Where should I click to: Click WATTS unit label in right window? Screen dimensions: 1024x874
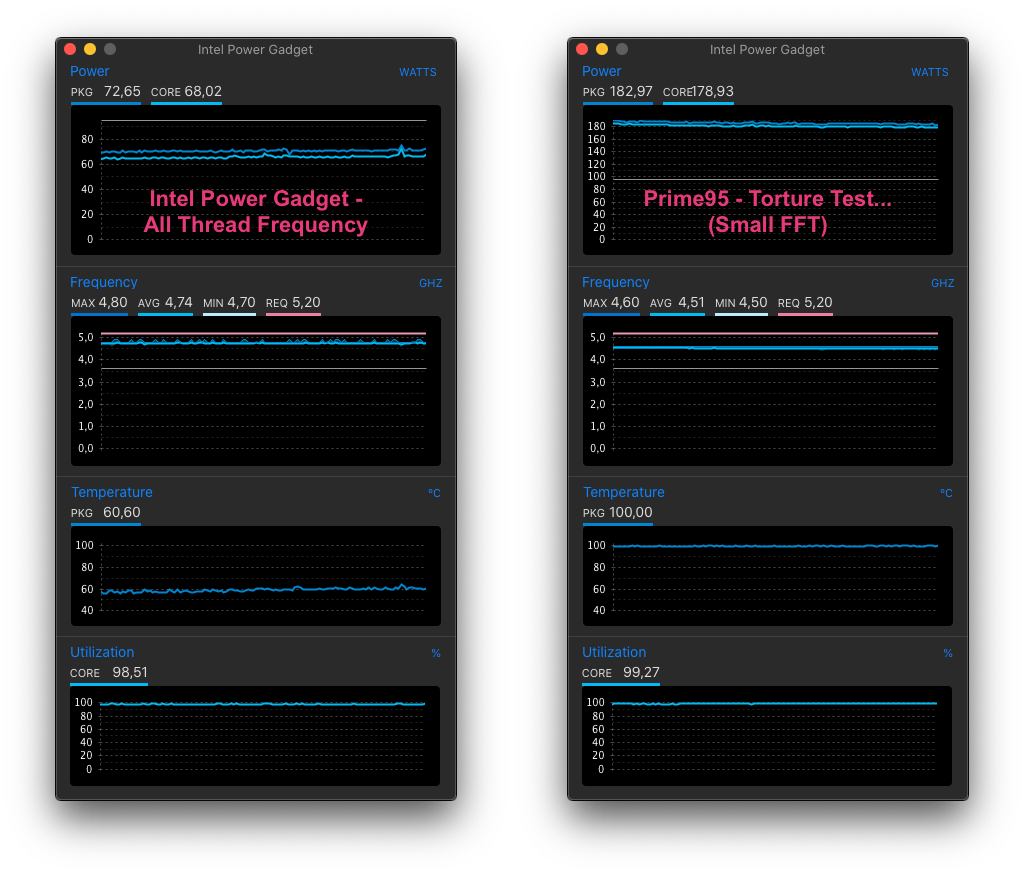pyautogui.click(x=930, y=73)
